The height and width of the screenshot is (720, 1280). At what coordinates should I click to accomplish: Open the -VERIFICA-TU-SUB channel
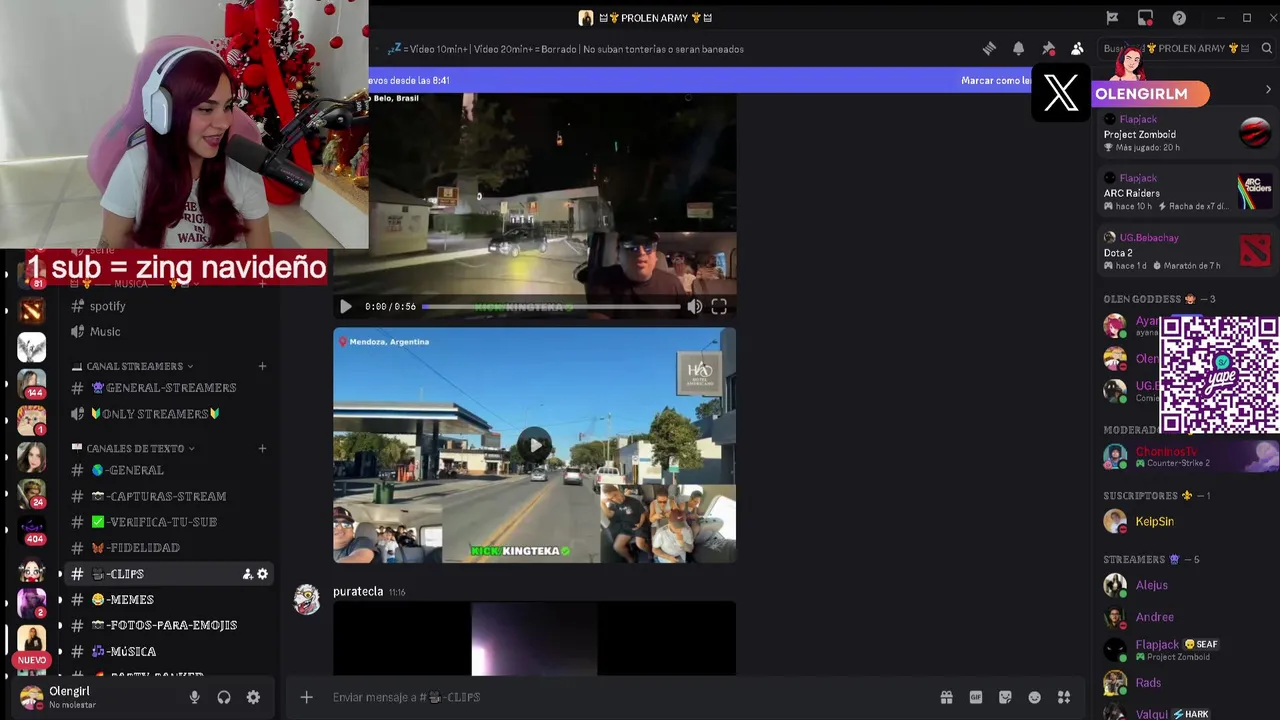tap(167, 522)
